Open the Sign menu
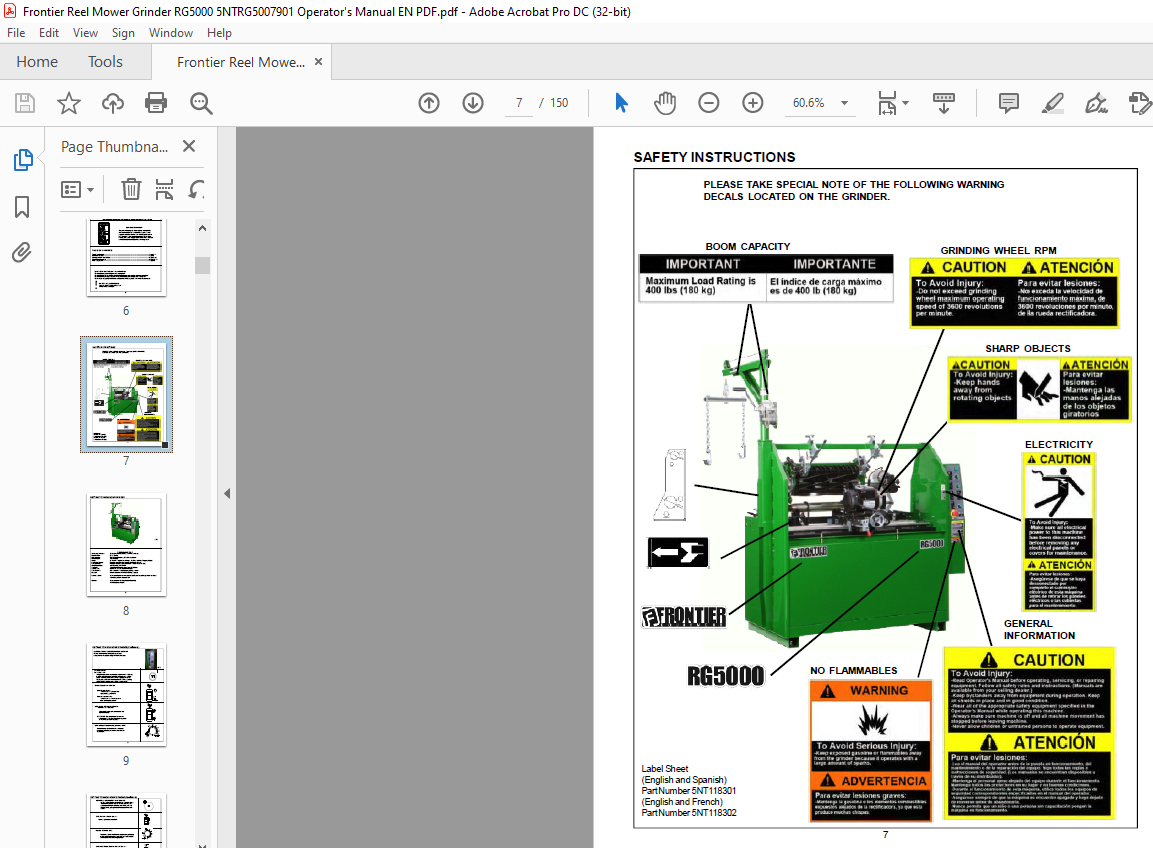 pyautogui.click(x=123, y=33)
